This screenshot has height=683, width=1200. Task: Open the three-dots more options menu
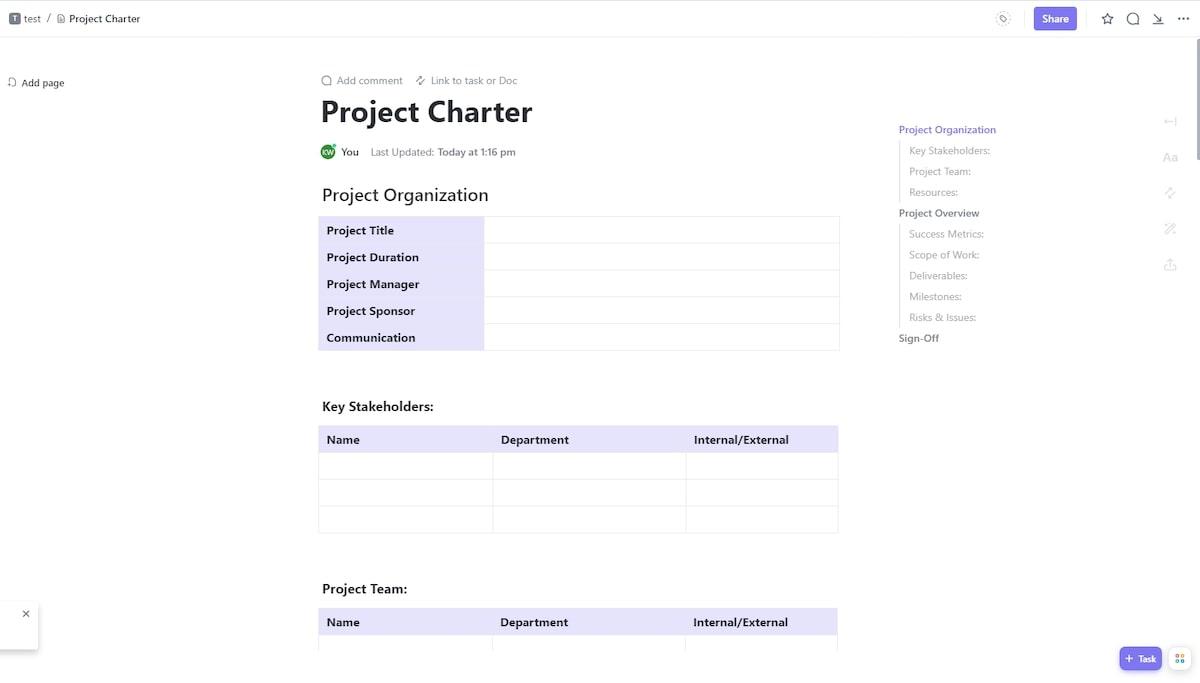1184,19
